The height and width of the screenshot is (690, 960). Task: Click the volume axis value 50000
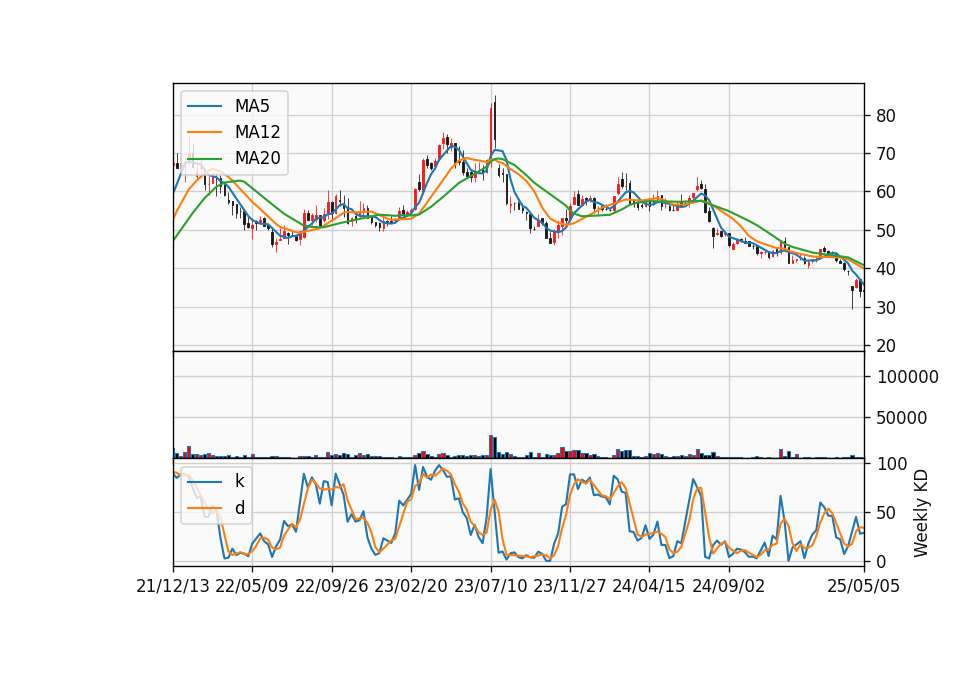tap(902, 418)
